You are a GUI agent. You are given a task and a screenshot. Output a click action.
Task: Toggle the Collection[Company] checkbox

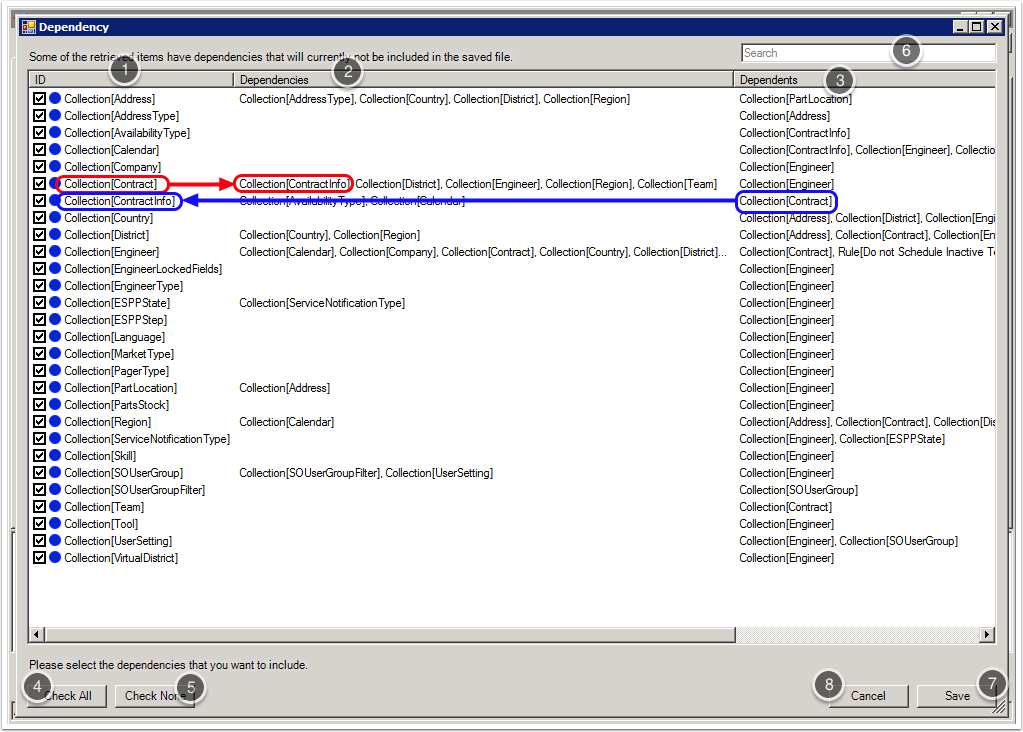[x=40, y=167]
